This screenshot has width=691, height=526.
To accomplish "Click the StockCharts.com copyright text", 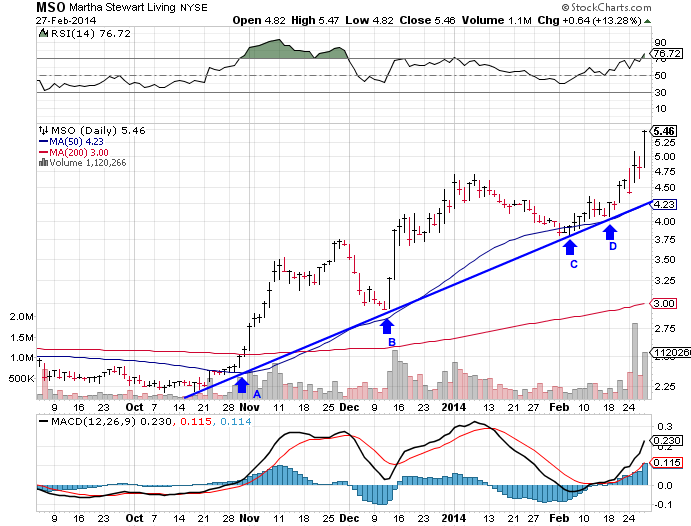I will coord(606,7).
